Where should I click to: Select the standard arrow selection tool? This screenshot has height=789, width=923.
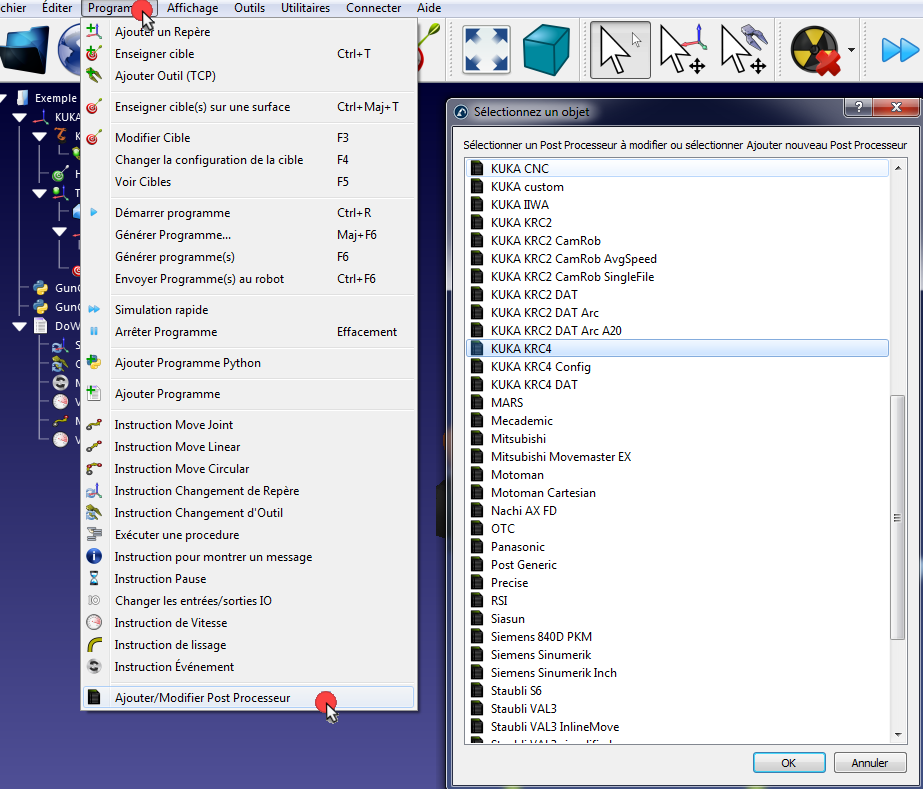620,50
